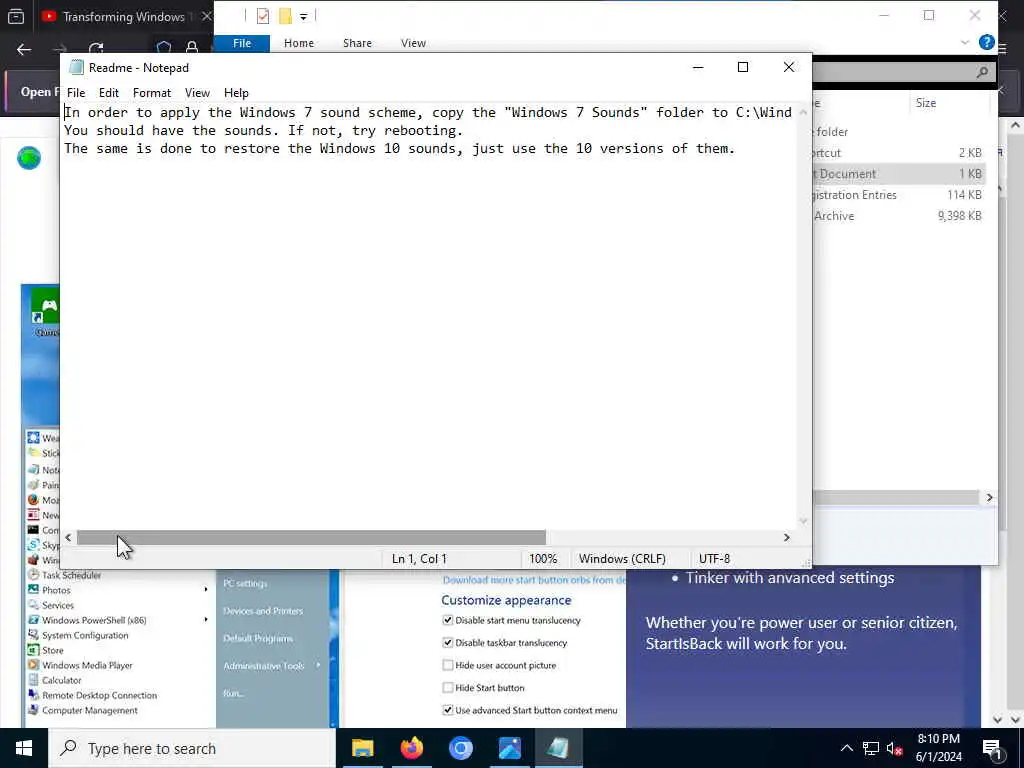
Task: Show hidden system tray icons chevron
Action: click(846, 748)
